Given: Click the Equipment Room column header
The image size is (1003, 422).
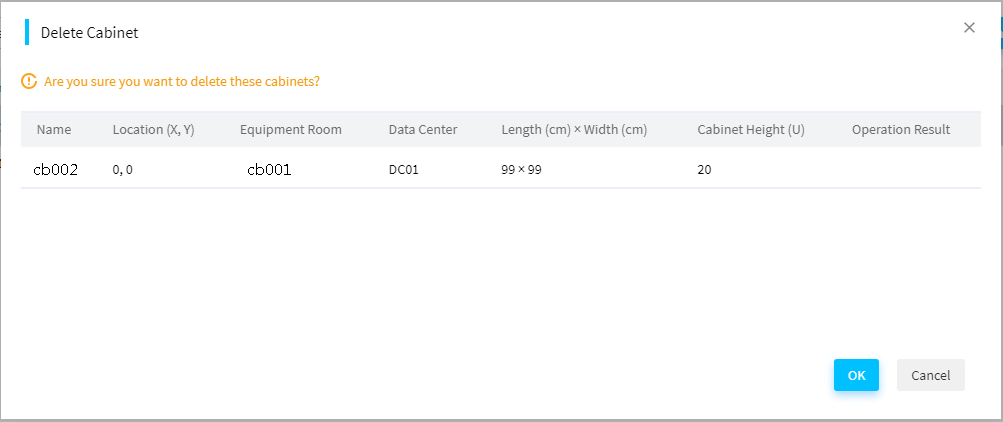Looking at the screenshot, I should pos(290,130).
